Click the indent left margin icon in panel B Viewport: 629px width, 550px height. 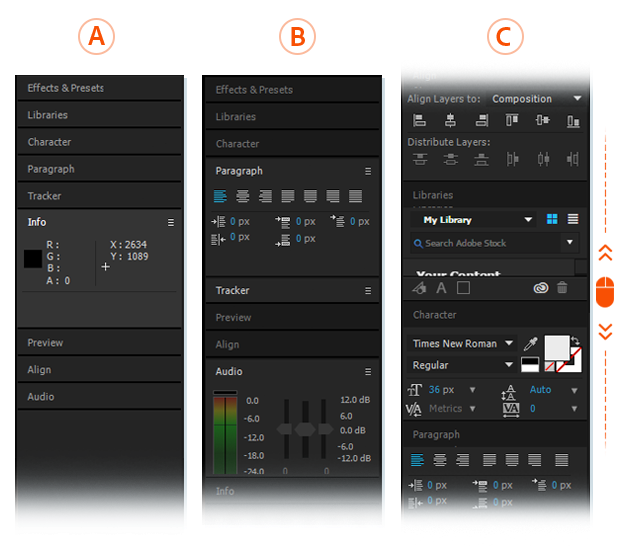pos(219,221)
